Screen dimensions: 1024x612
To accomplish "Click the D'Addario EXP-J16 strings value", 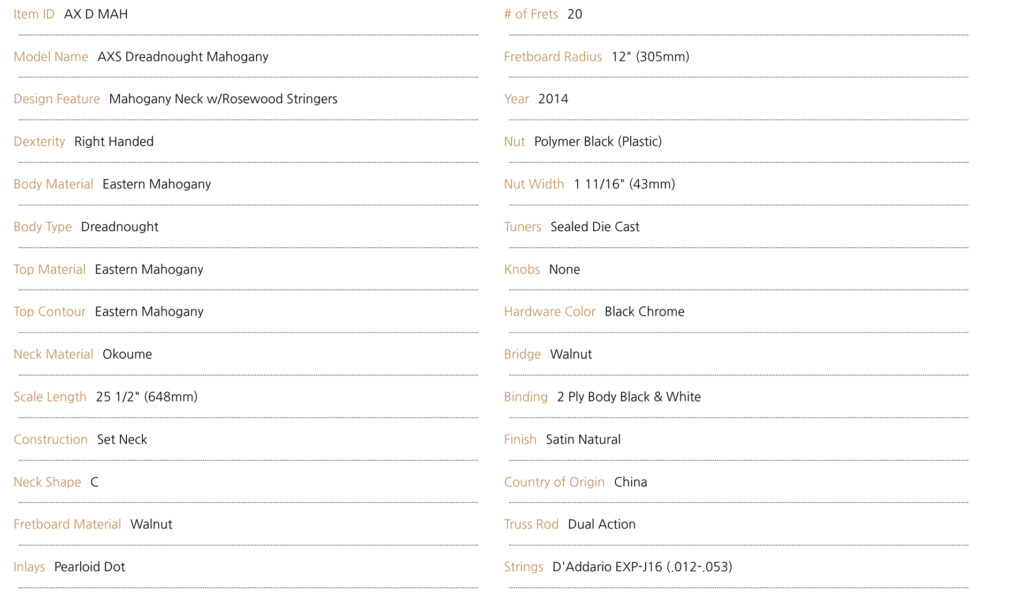I will point(642,567).
